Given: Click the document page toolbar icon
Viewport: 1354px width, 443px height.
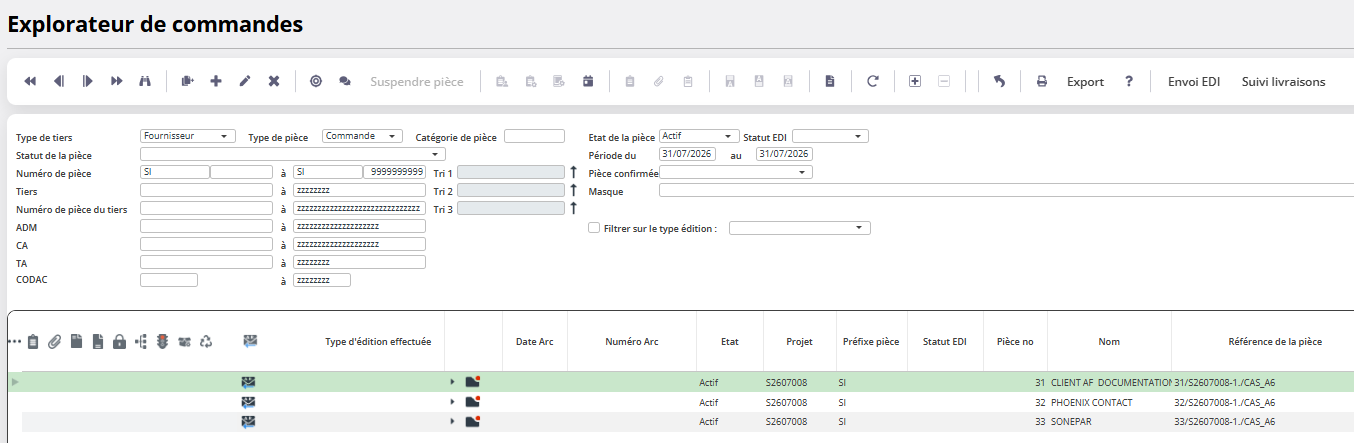Looking at the screenshot, I should pyautogui.click(x=830, y=81).
